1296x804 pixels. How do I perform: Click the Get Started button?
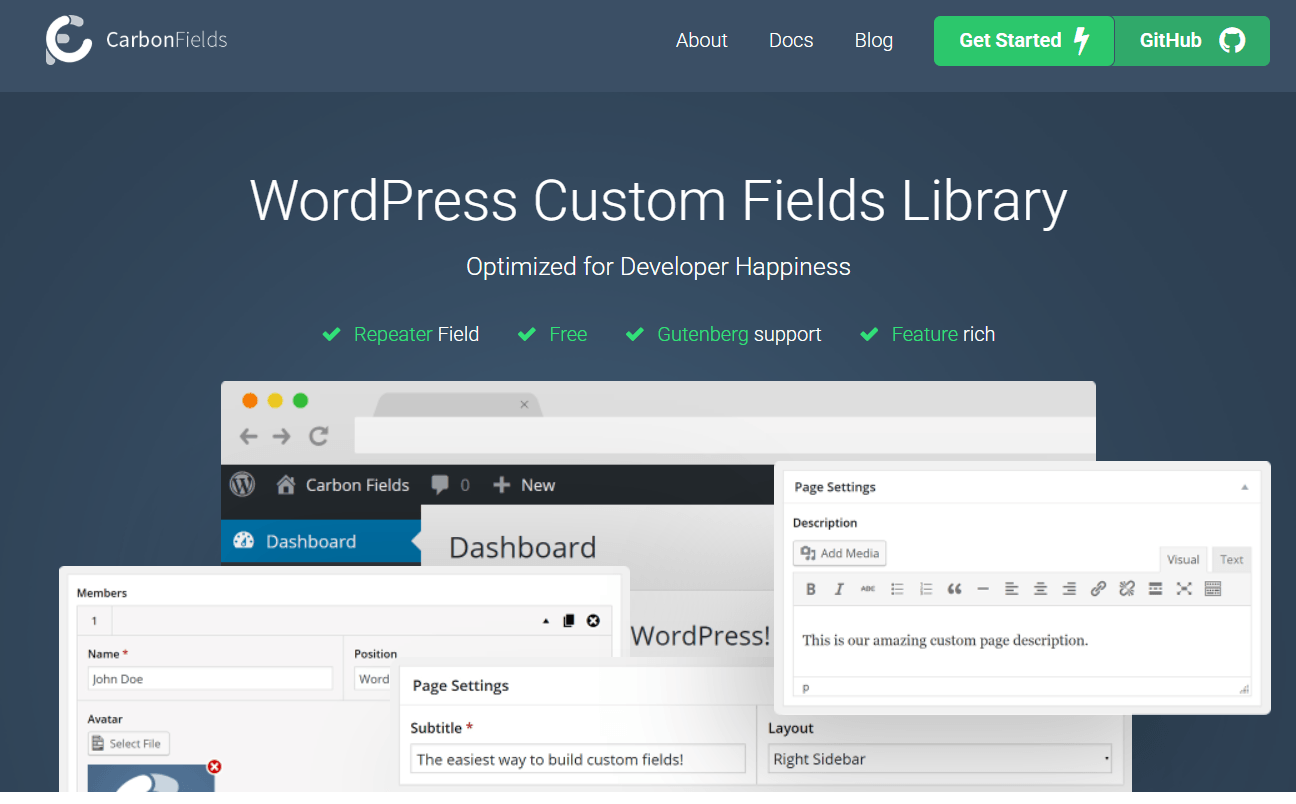tap(1024, 41)
